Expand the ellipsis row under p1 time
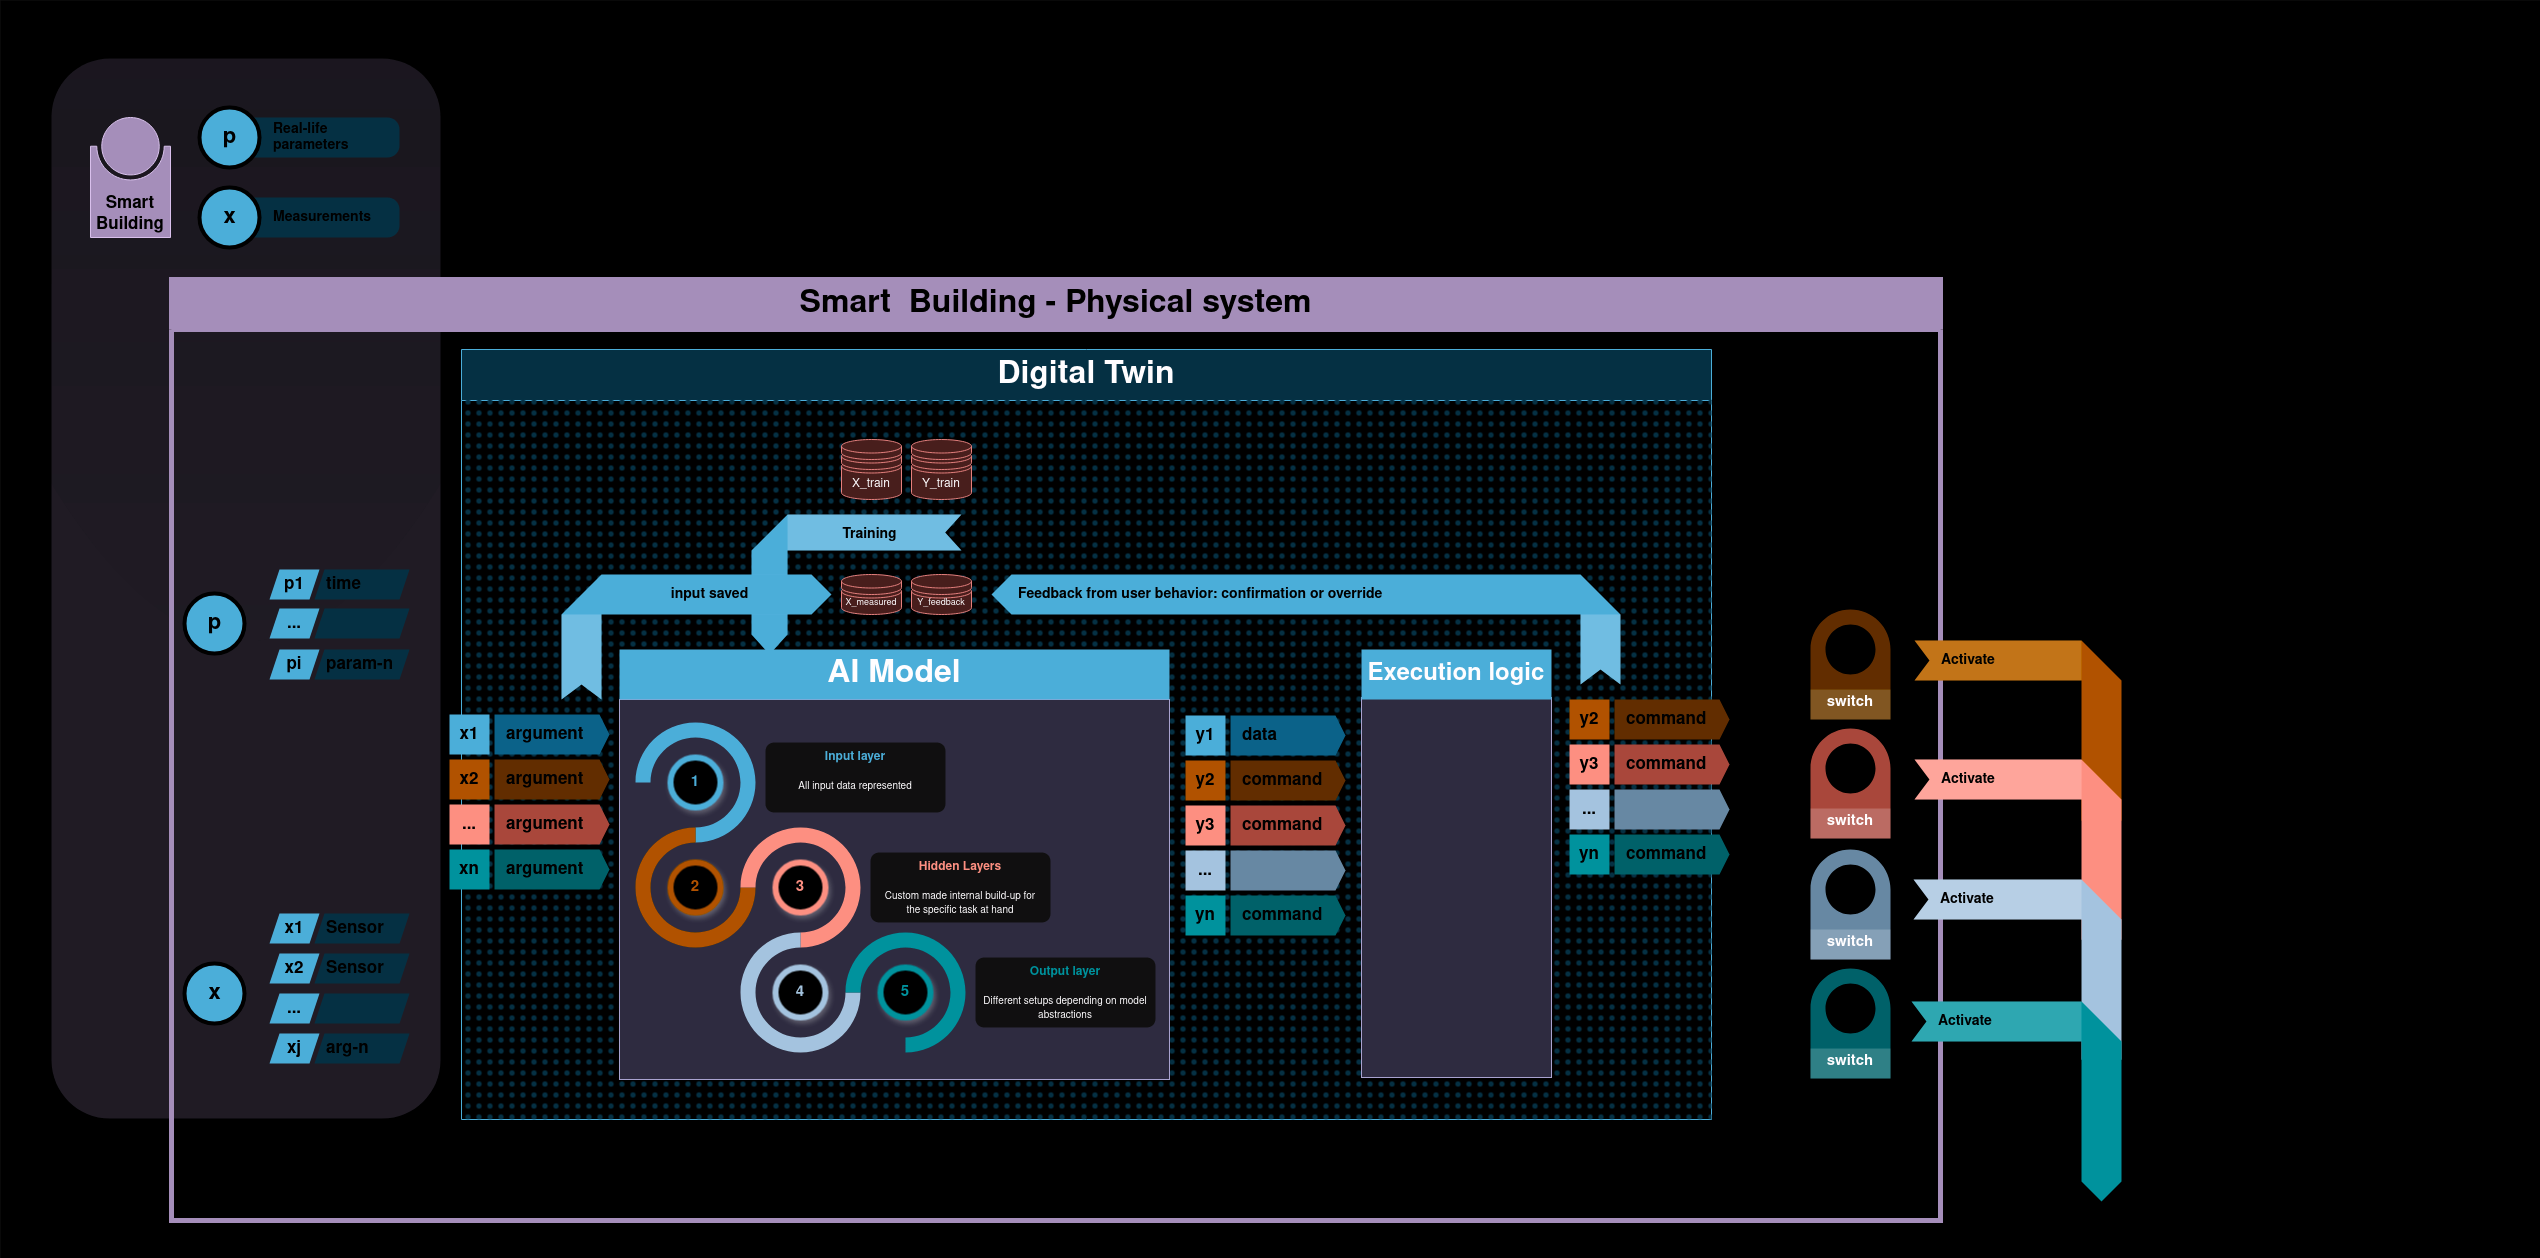The width and height of the screenshot is (2540, 1258). [293, 623]
